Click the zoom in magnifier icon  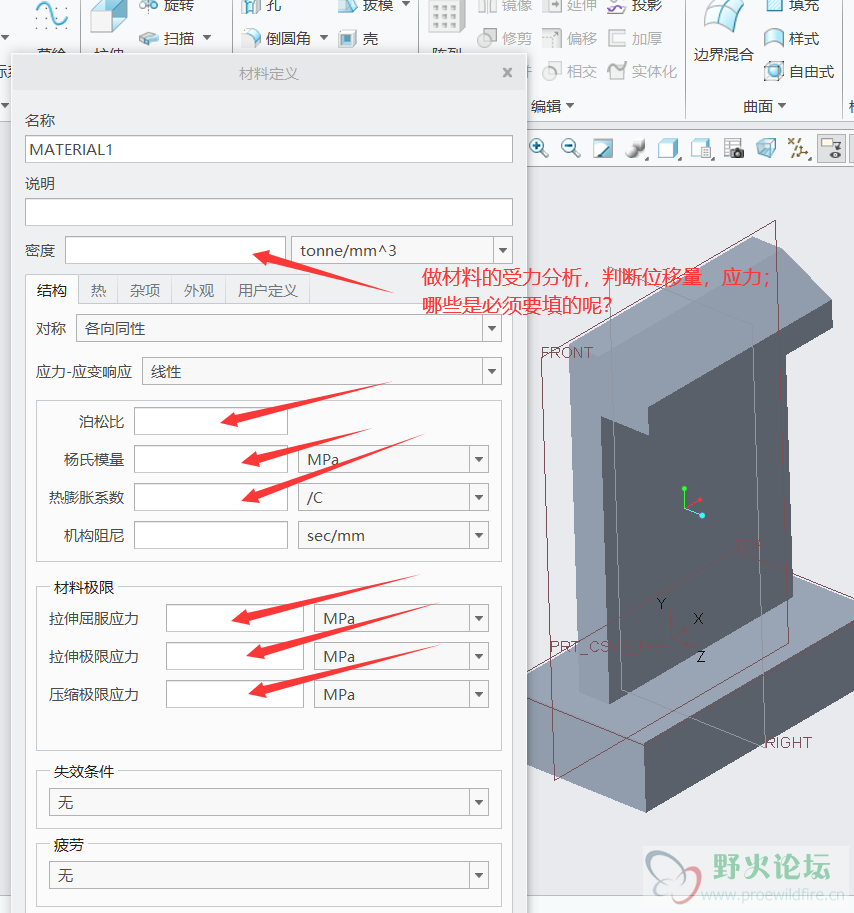coord(538,148)
